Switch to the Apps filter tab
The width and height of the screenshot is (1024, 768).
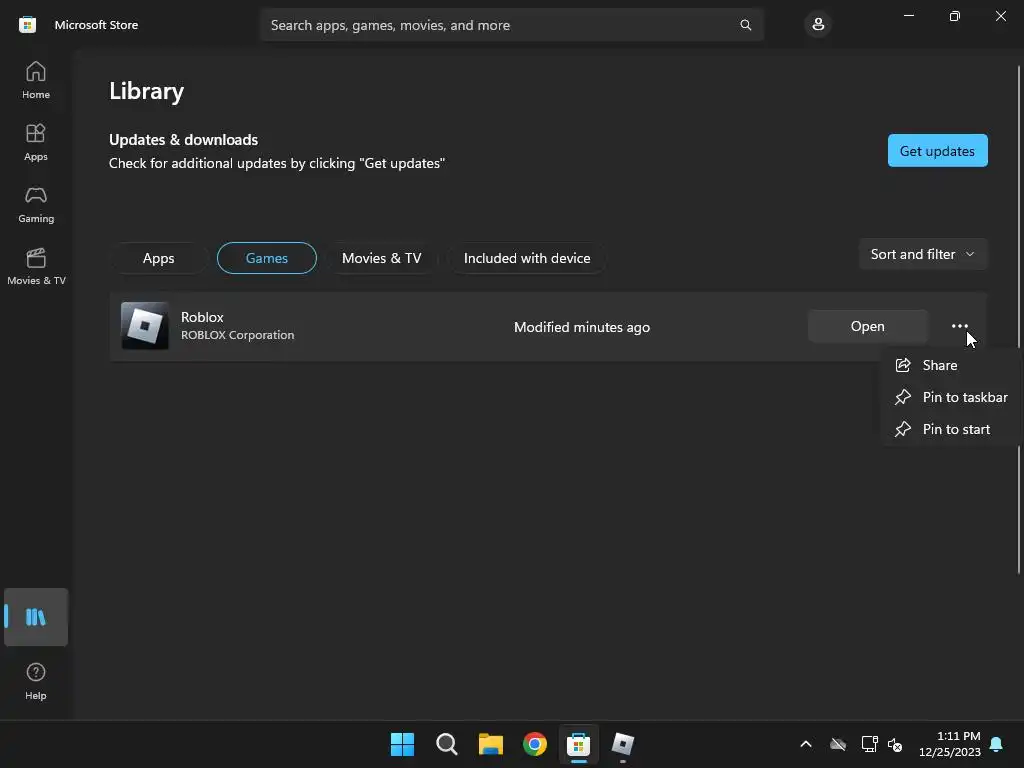coord(159,258)
